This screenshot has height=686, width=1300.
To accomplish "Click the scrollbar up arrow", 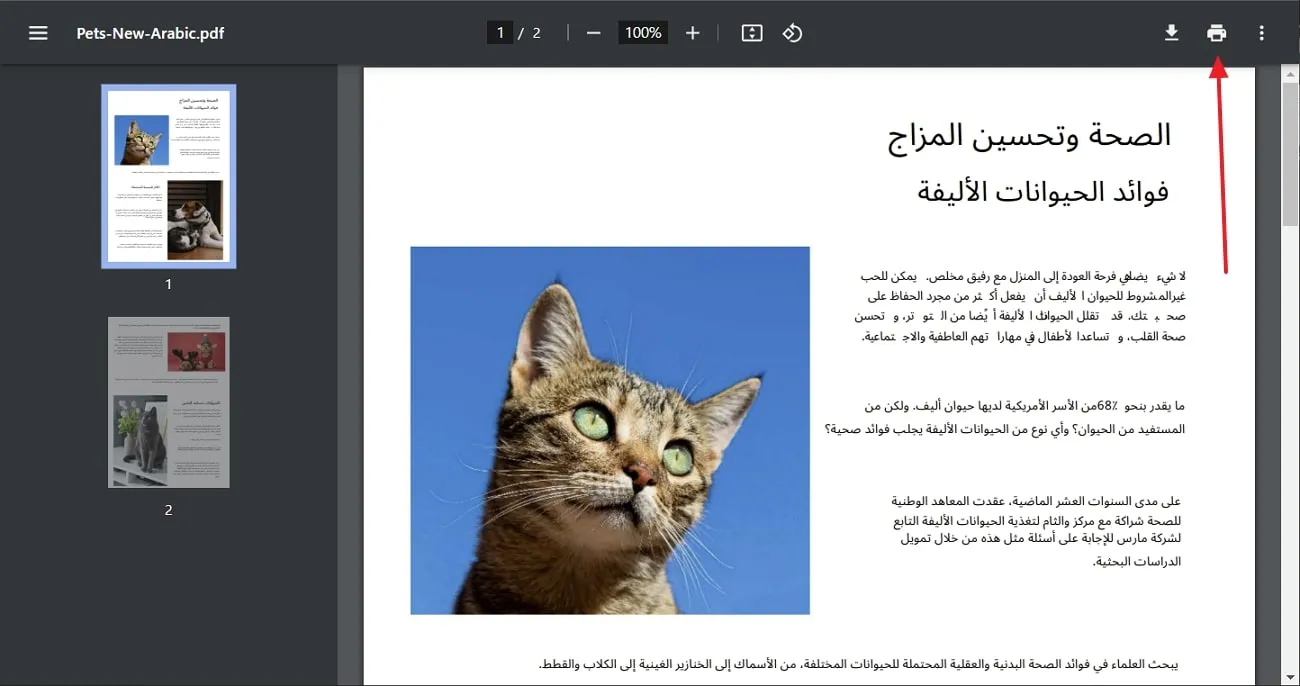I will 1286,74.
